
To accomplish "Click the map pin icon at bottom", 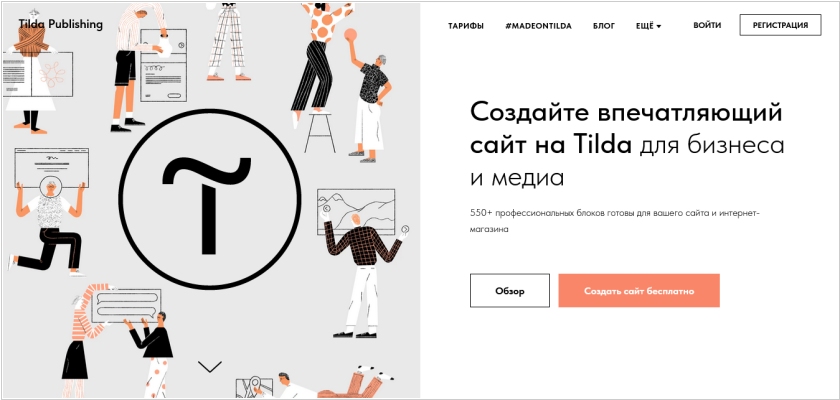I will pyautogui.click(x=256, y=384).
